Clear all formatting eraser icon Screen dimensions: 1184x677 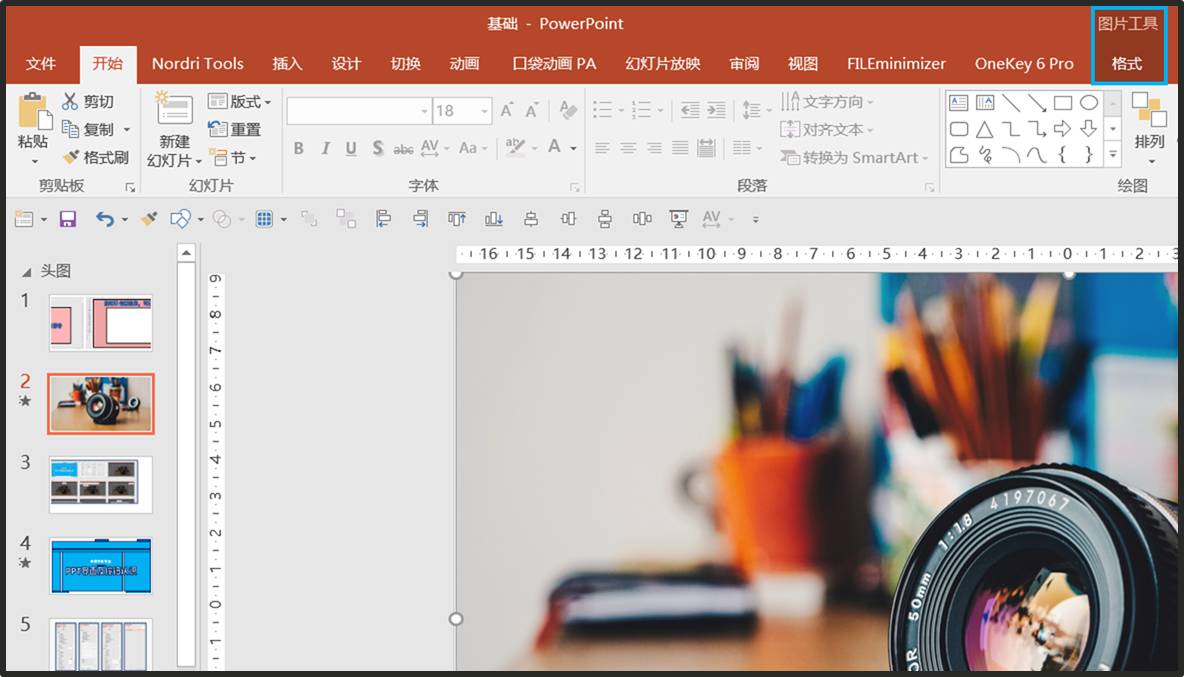pos(568,111)
